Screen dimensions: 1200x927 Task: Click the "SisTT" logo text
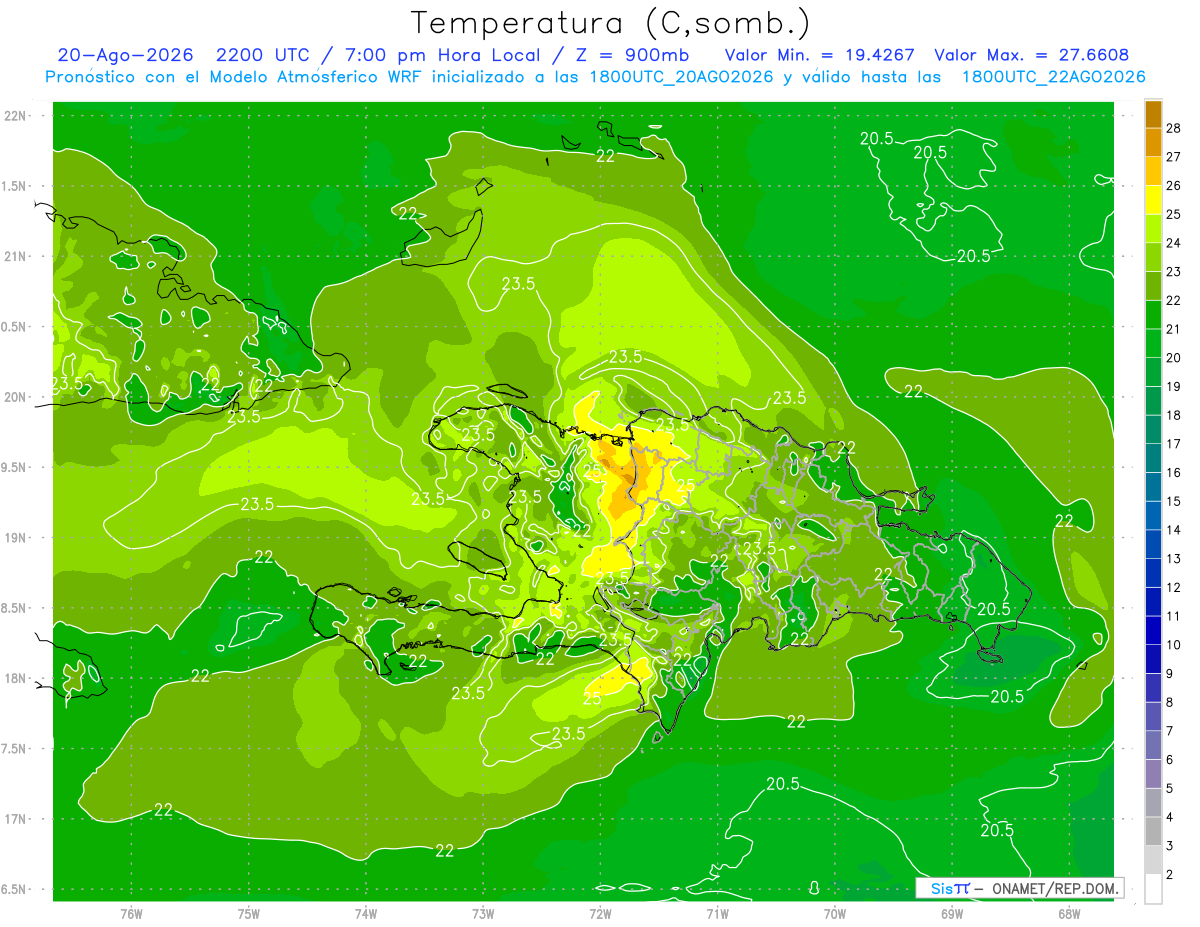coord(950,888)
